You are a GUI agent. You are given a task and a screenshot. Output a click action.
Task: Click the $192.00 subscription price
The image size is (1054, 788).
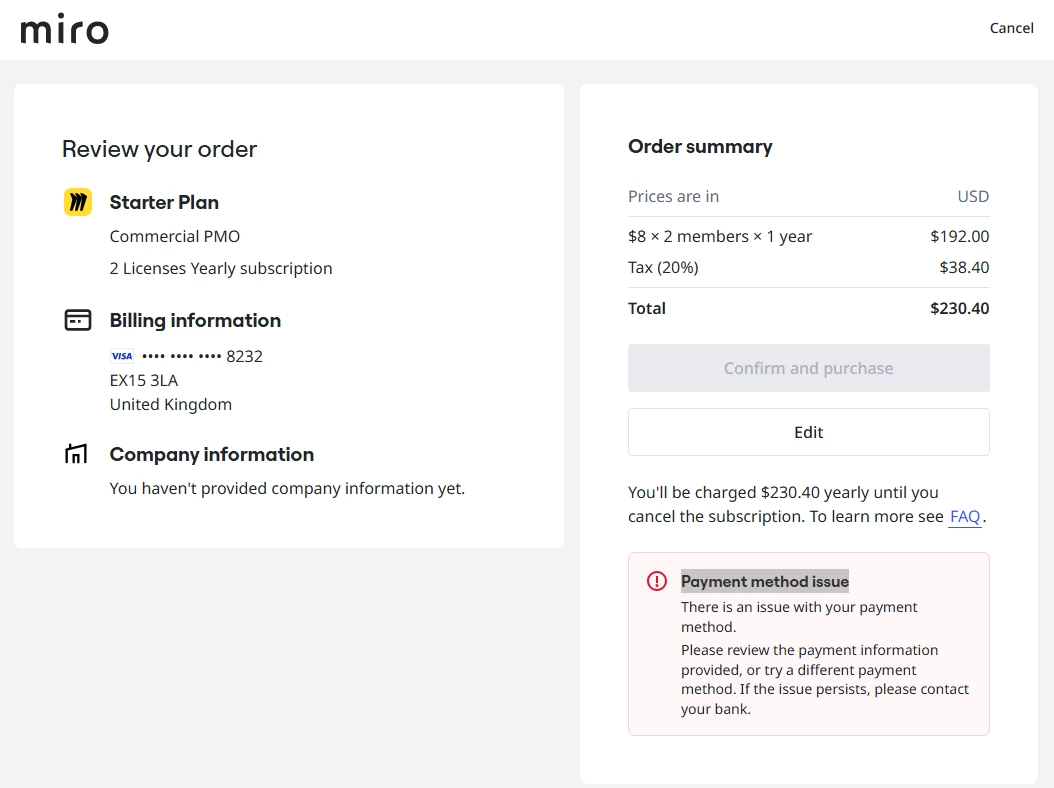point(959,236)
